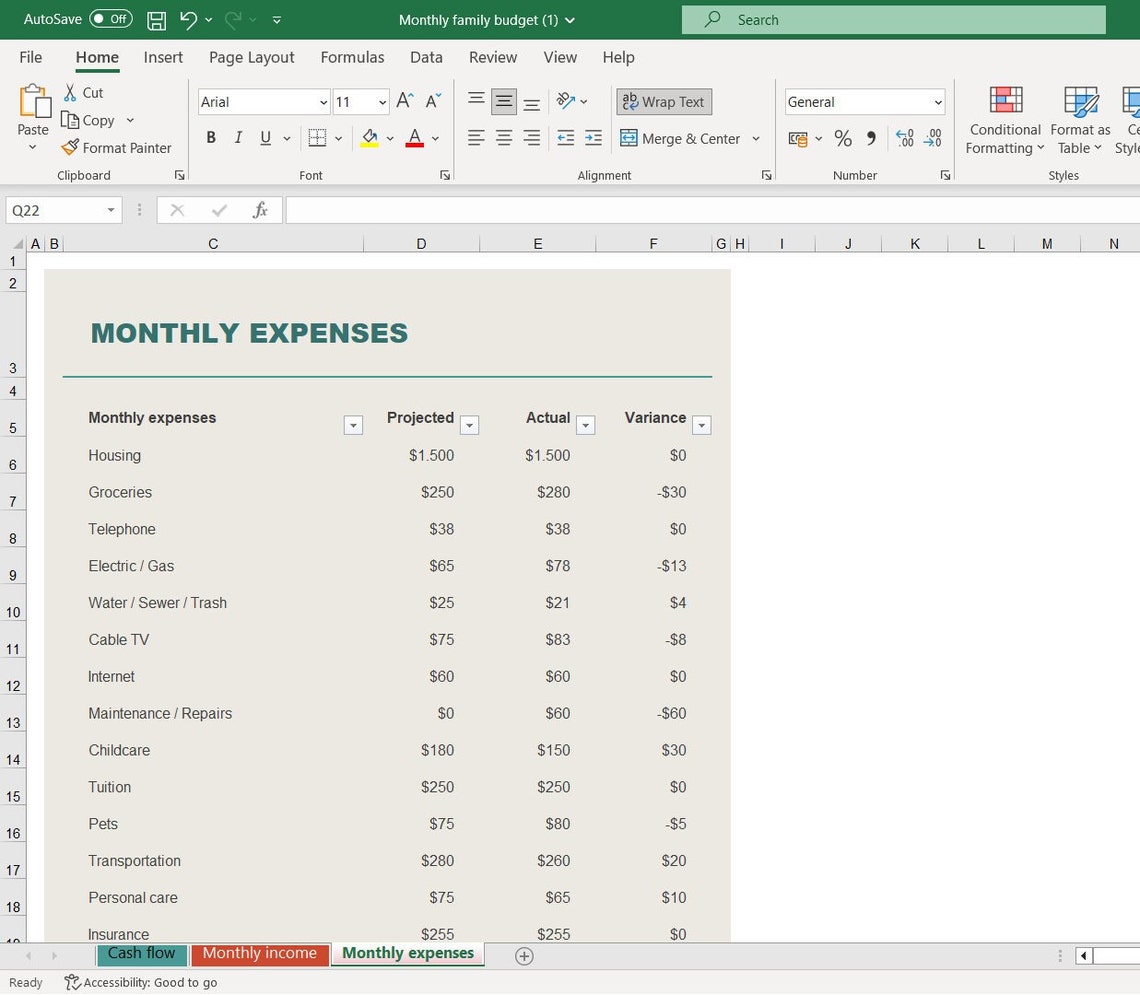
Task: Open the Projected column filter dropdown
Action: pos(469,425)
